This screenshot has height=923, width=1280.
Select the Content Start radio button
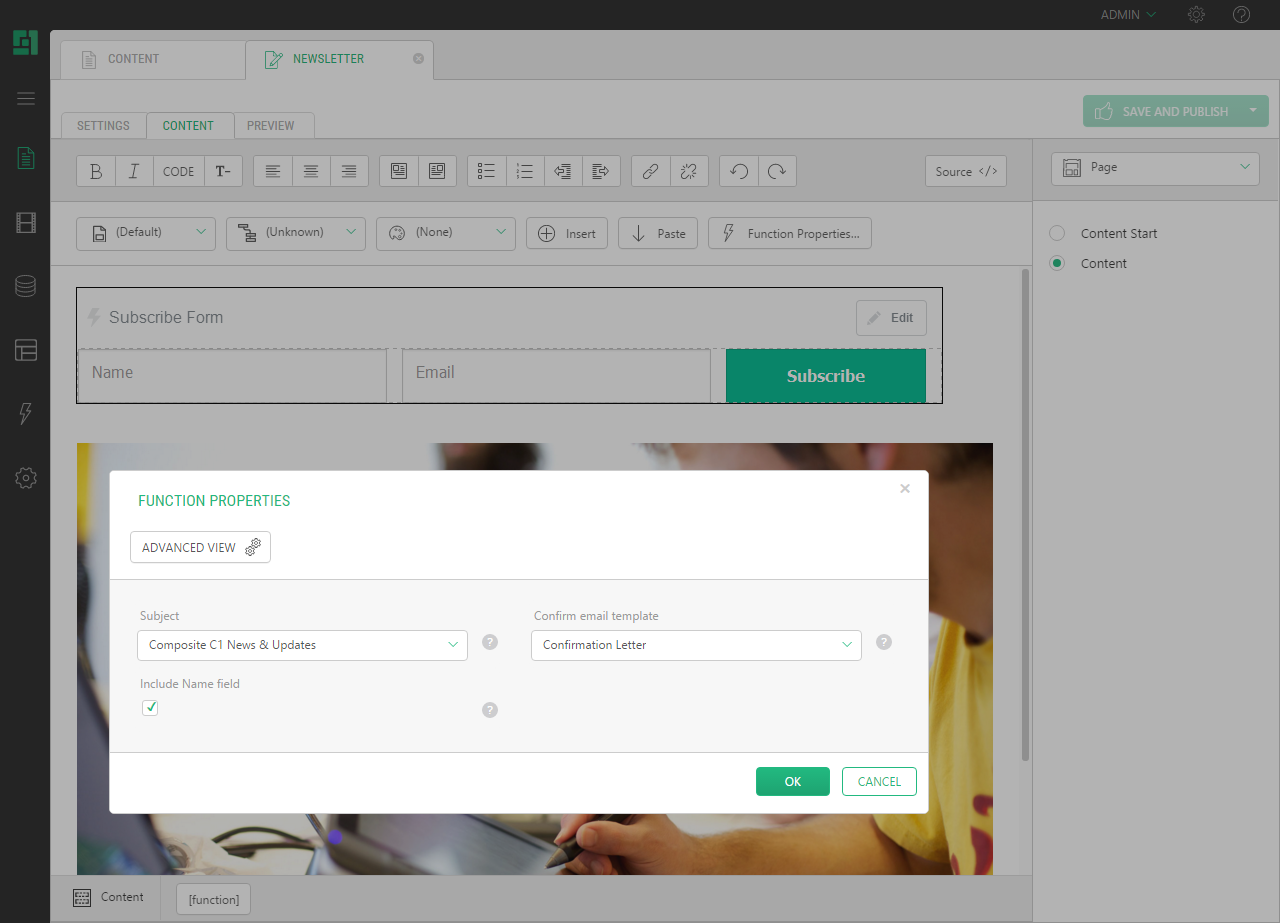tap(1057, 233)
